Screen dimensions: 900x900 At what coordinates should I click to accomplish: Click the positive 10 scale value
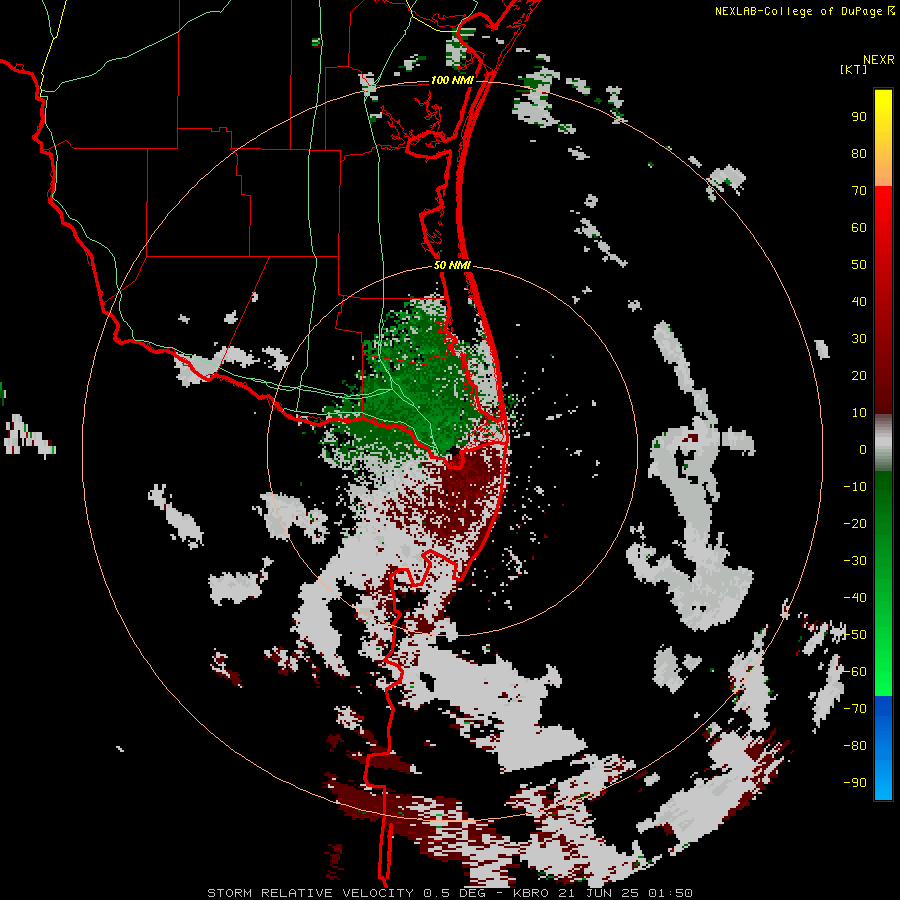[859, 413]
